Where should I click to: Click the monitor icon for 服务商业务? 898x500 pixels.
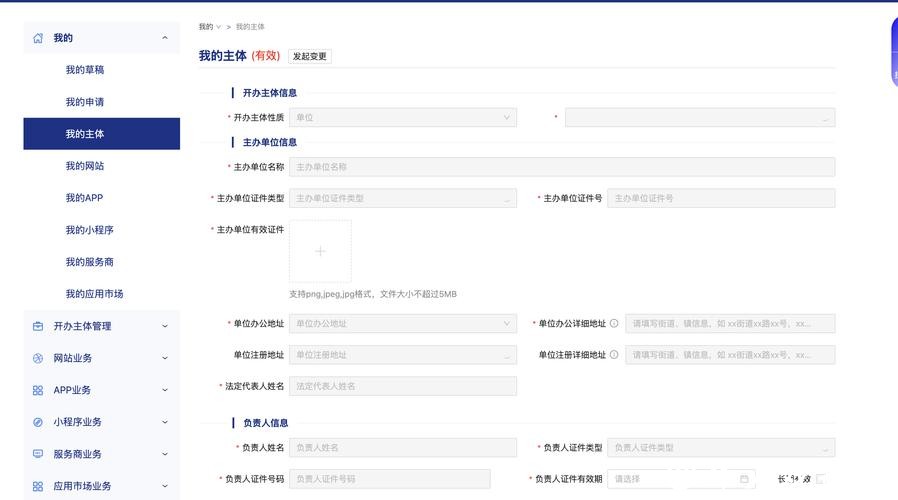[38, 454]
